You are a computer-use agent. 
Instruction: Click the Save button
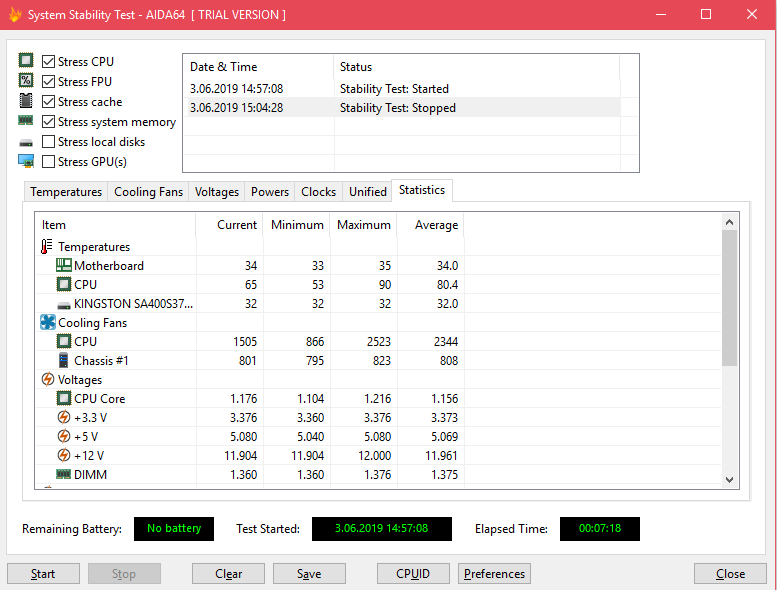click(x=309, y=574)
